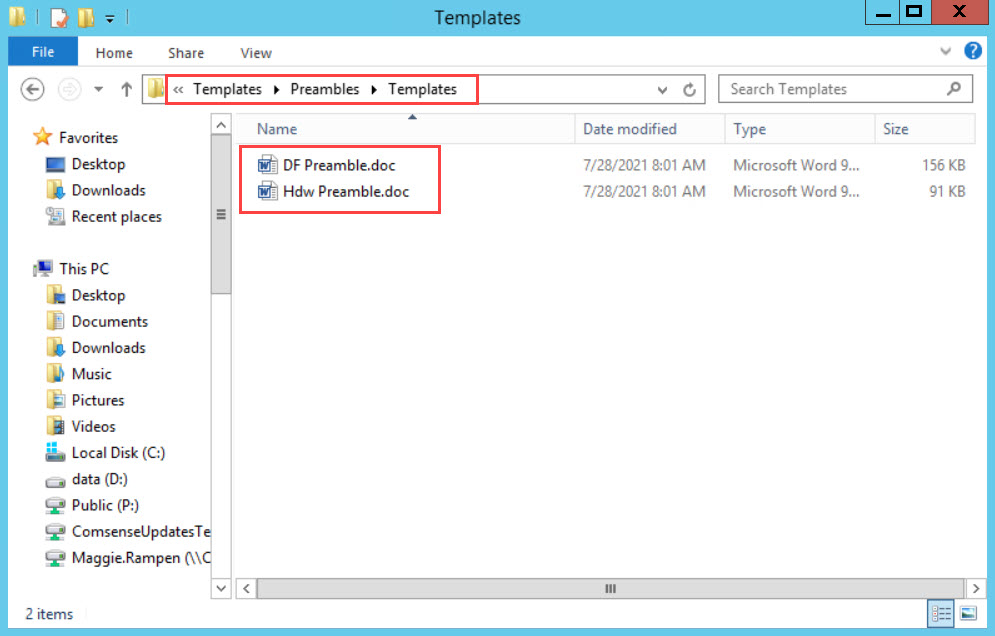The height and width of the screenshot is (636, 995).
Task: Refresh the Templates folder view
Action: click(689, 89)
